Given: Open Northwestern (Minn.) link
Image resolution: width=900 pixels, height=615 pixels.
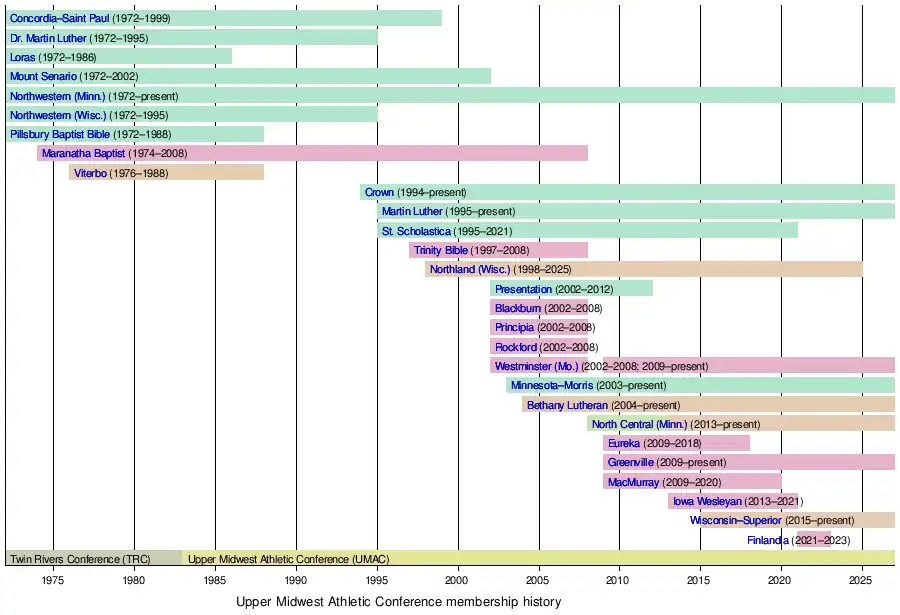Looking at the screenshot, I should (x=57, y=96).
